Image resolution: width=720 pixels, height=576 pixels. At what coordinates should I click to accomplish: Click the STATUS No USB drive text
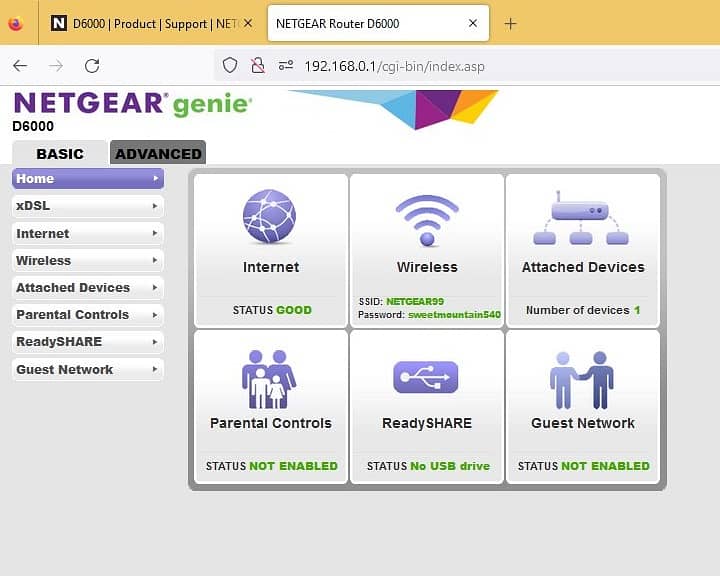tap(428, 466)
